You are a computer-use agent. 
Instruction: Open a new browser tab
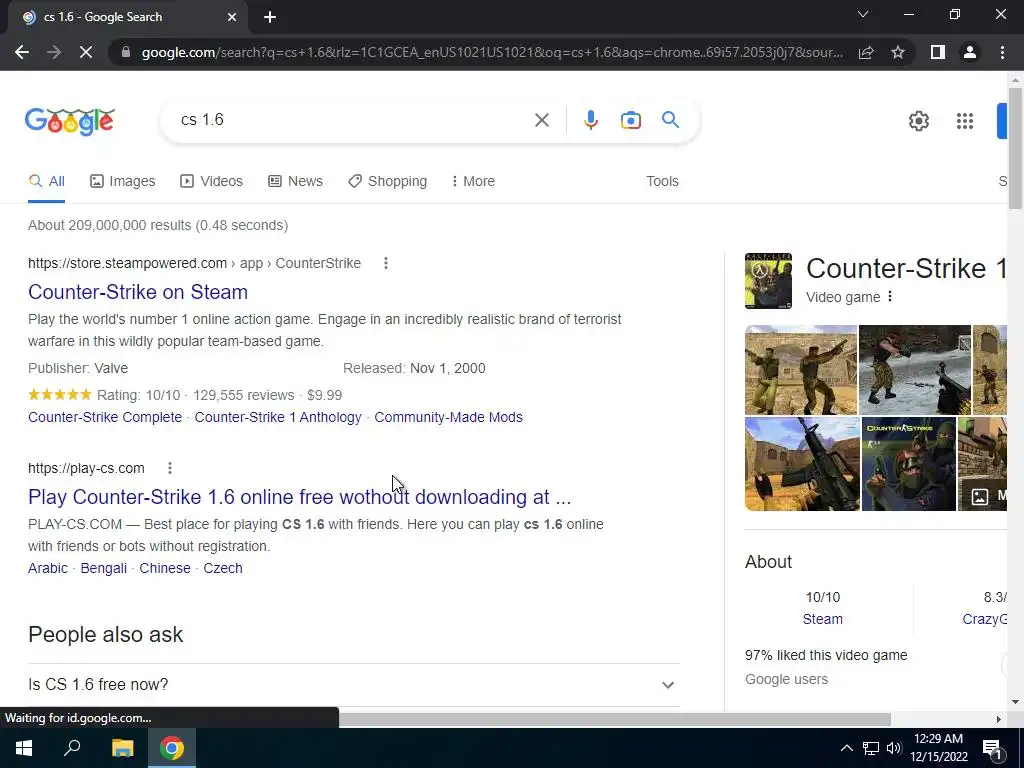(270, 17)
